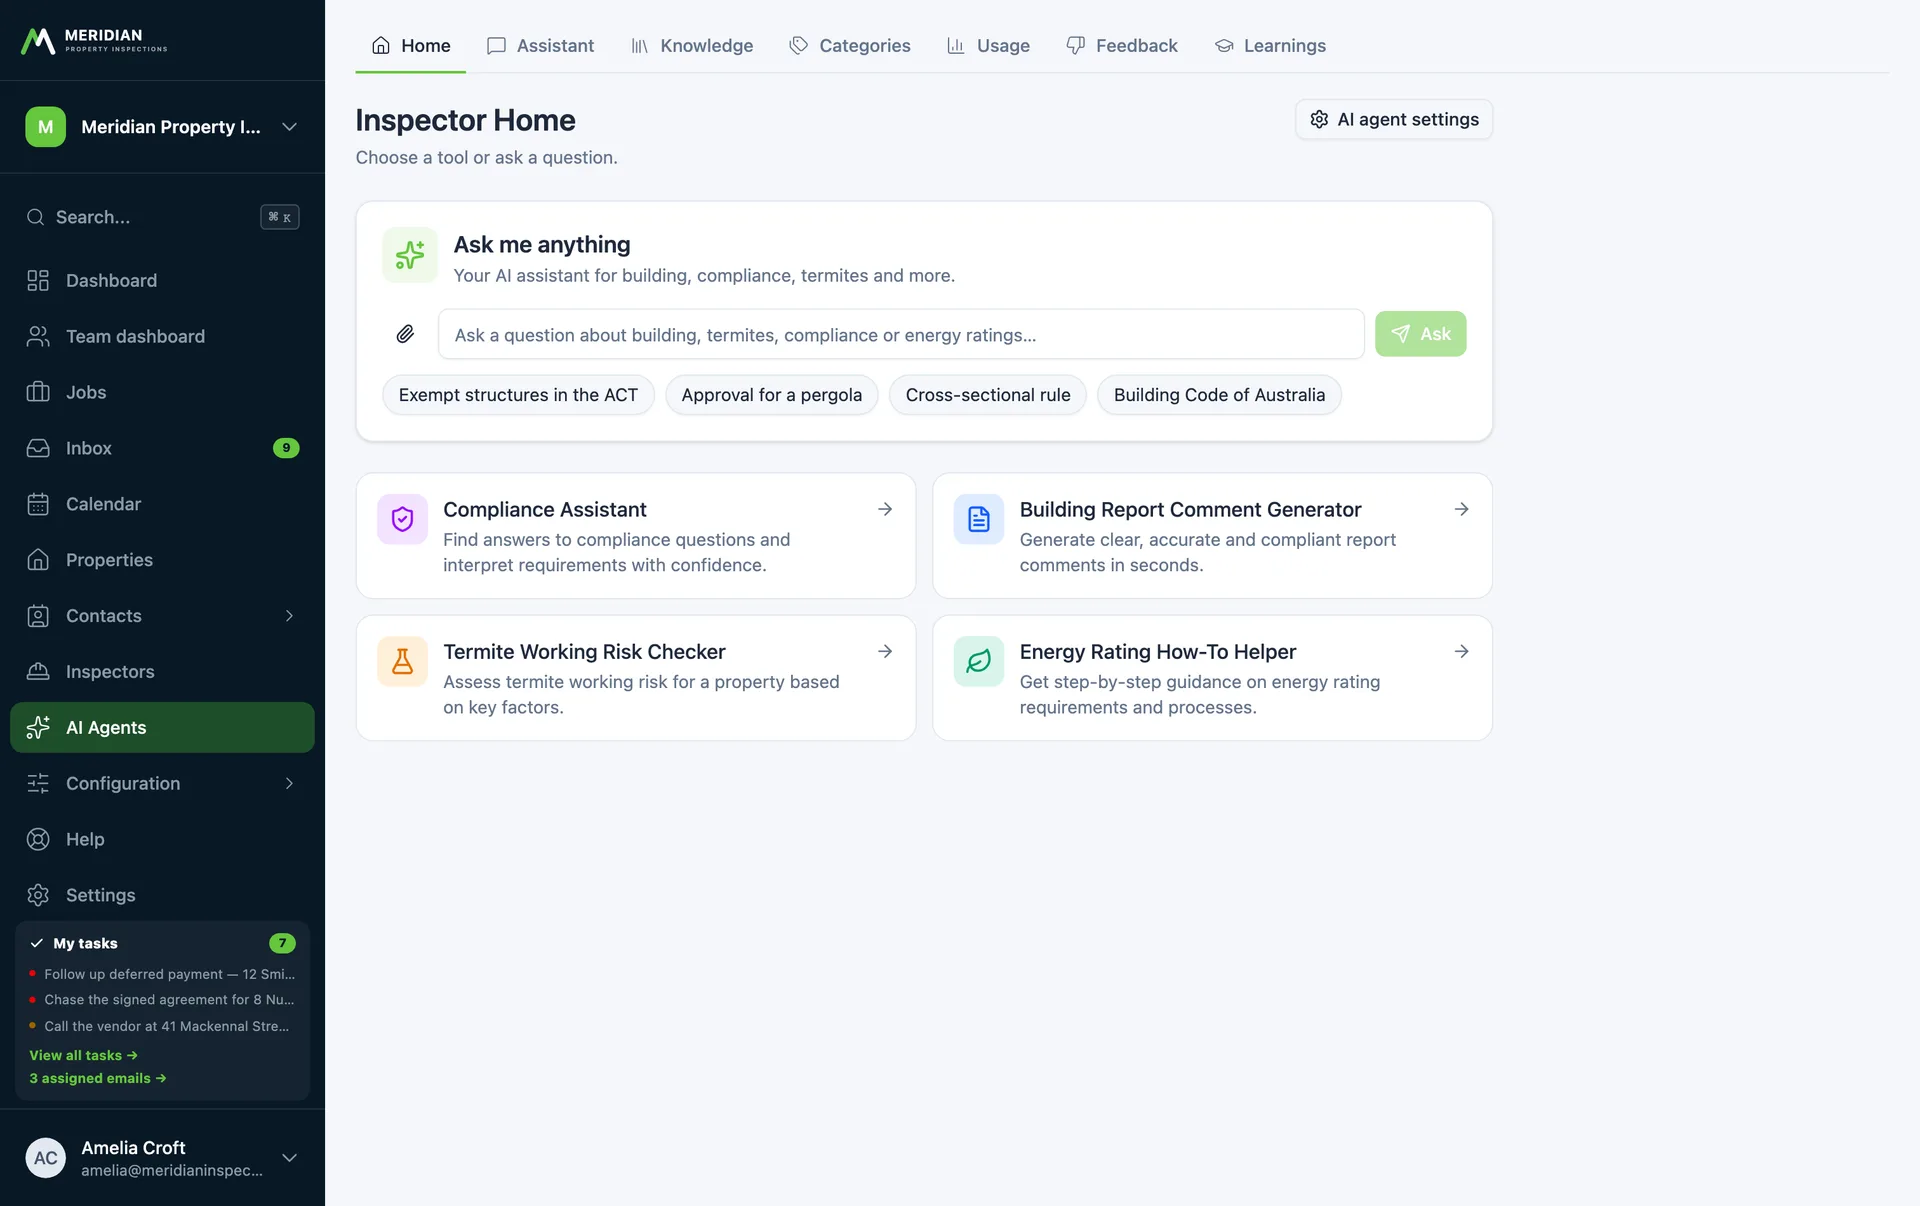Click the AC user avatar

tap(45, 1158)
